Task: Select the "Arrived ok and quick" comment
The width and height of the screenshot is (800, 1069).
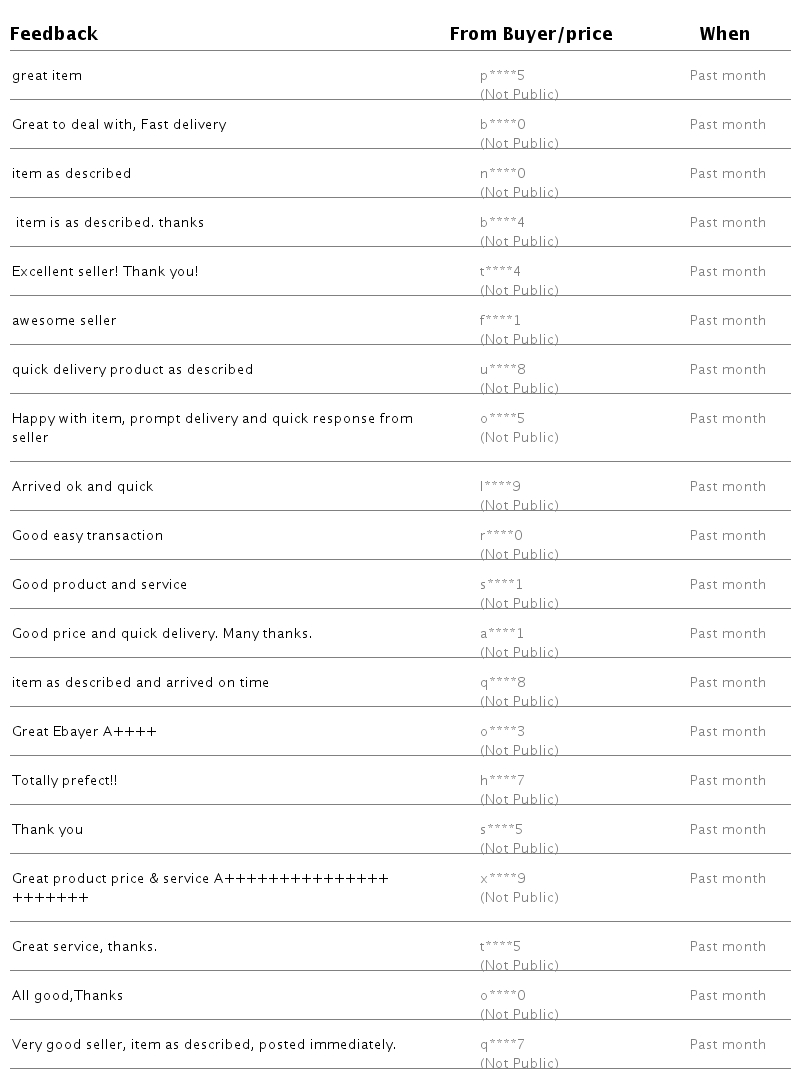Action: tap(83, 487)
